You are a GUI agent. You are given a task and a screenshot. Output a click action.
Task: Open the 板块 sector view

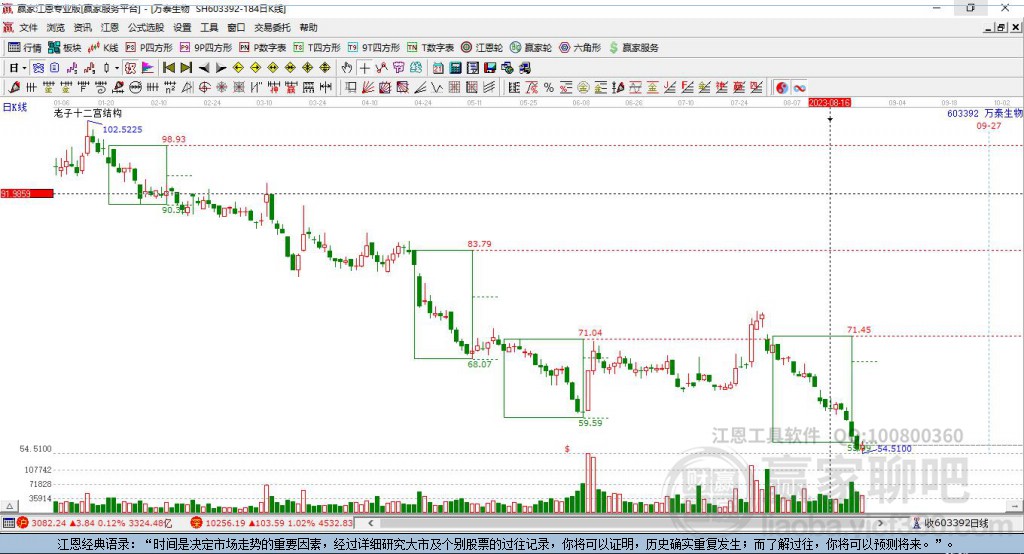(x=65, y=48)
